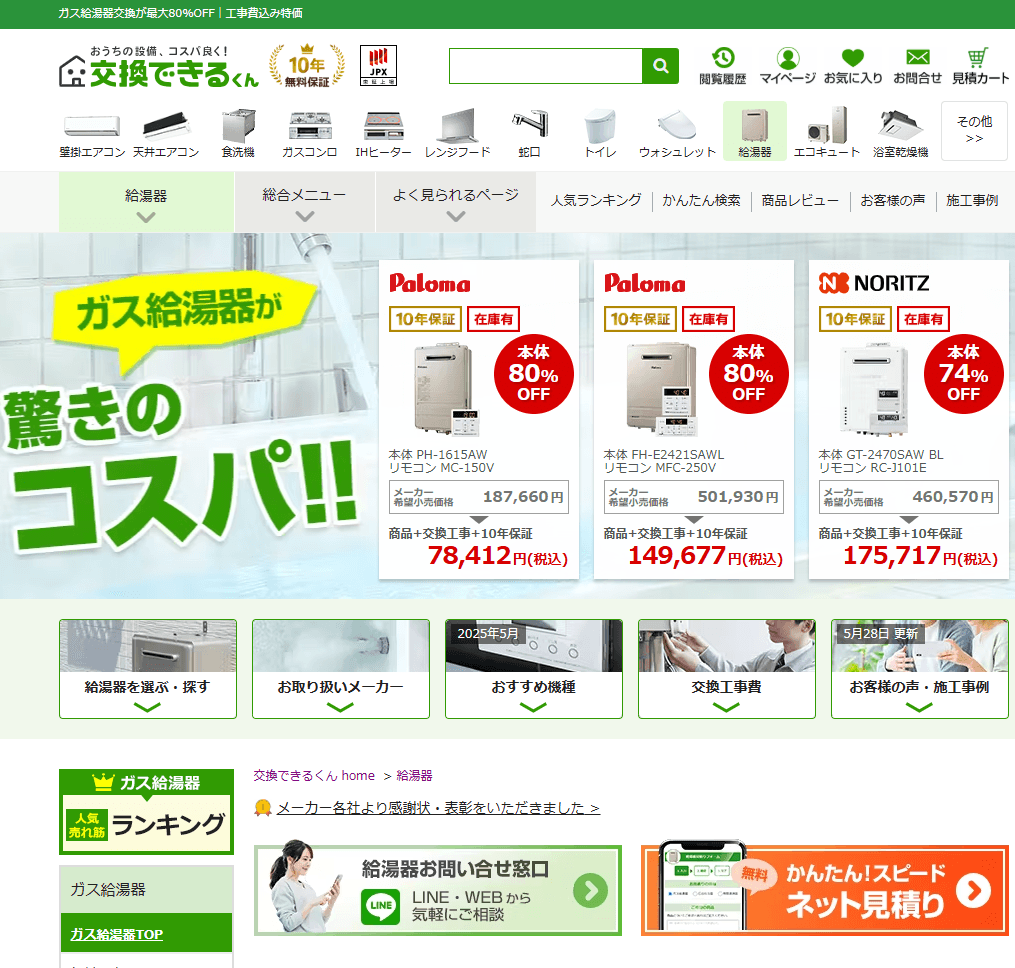Select the トイレ category icon
1015x968 pixels.
click(600, 132)
